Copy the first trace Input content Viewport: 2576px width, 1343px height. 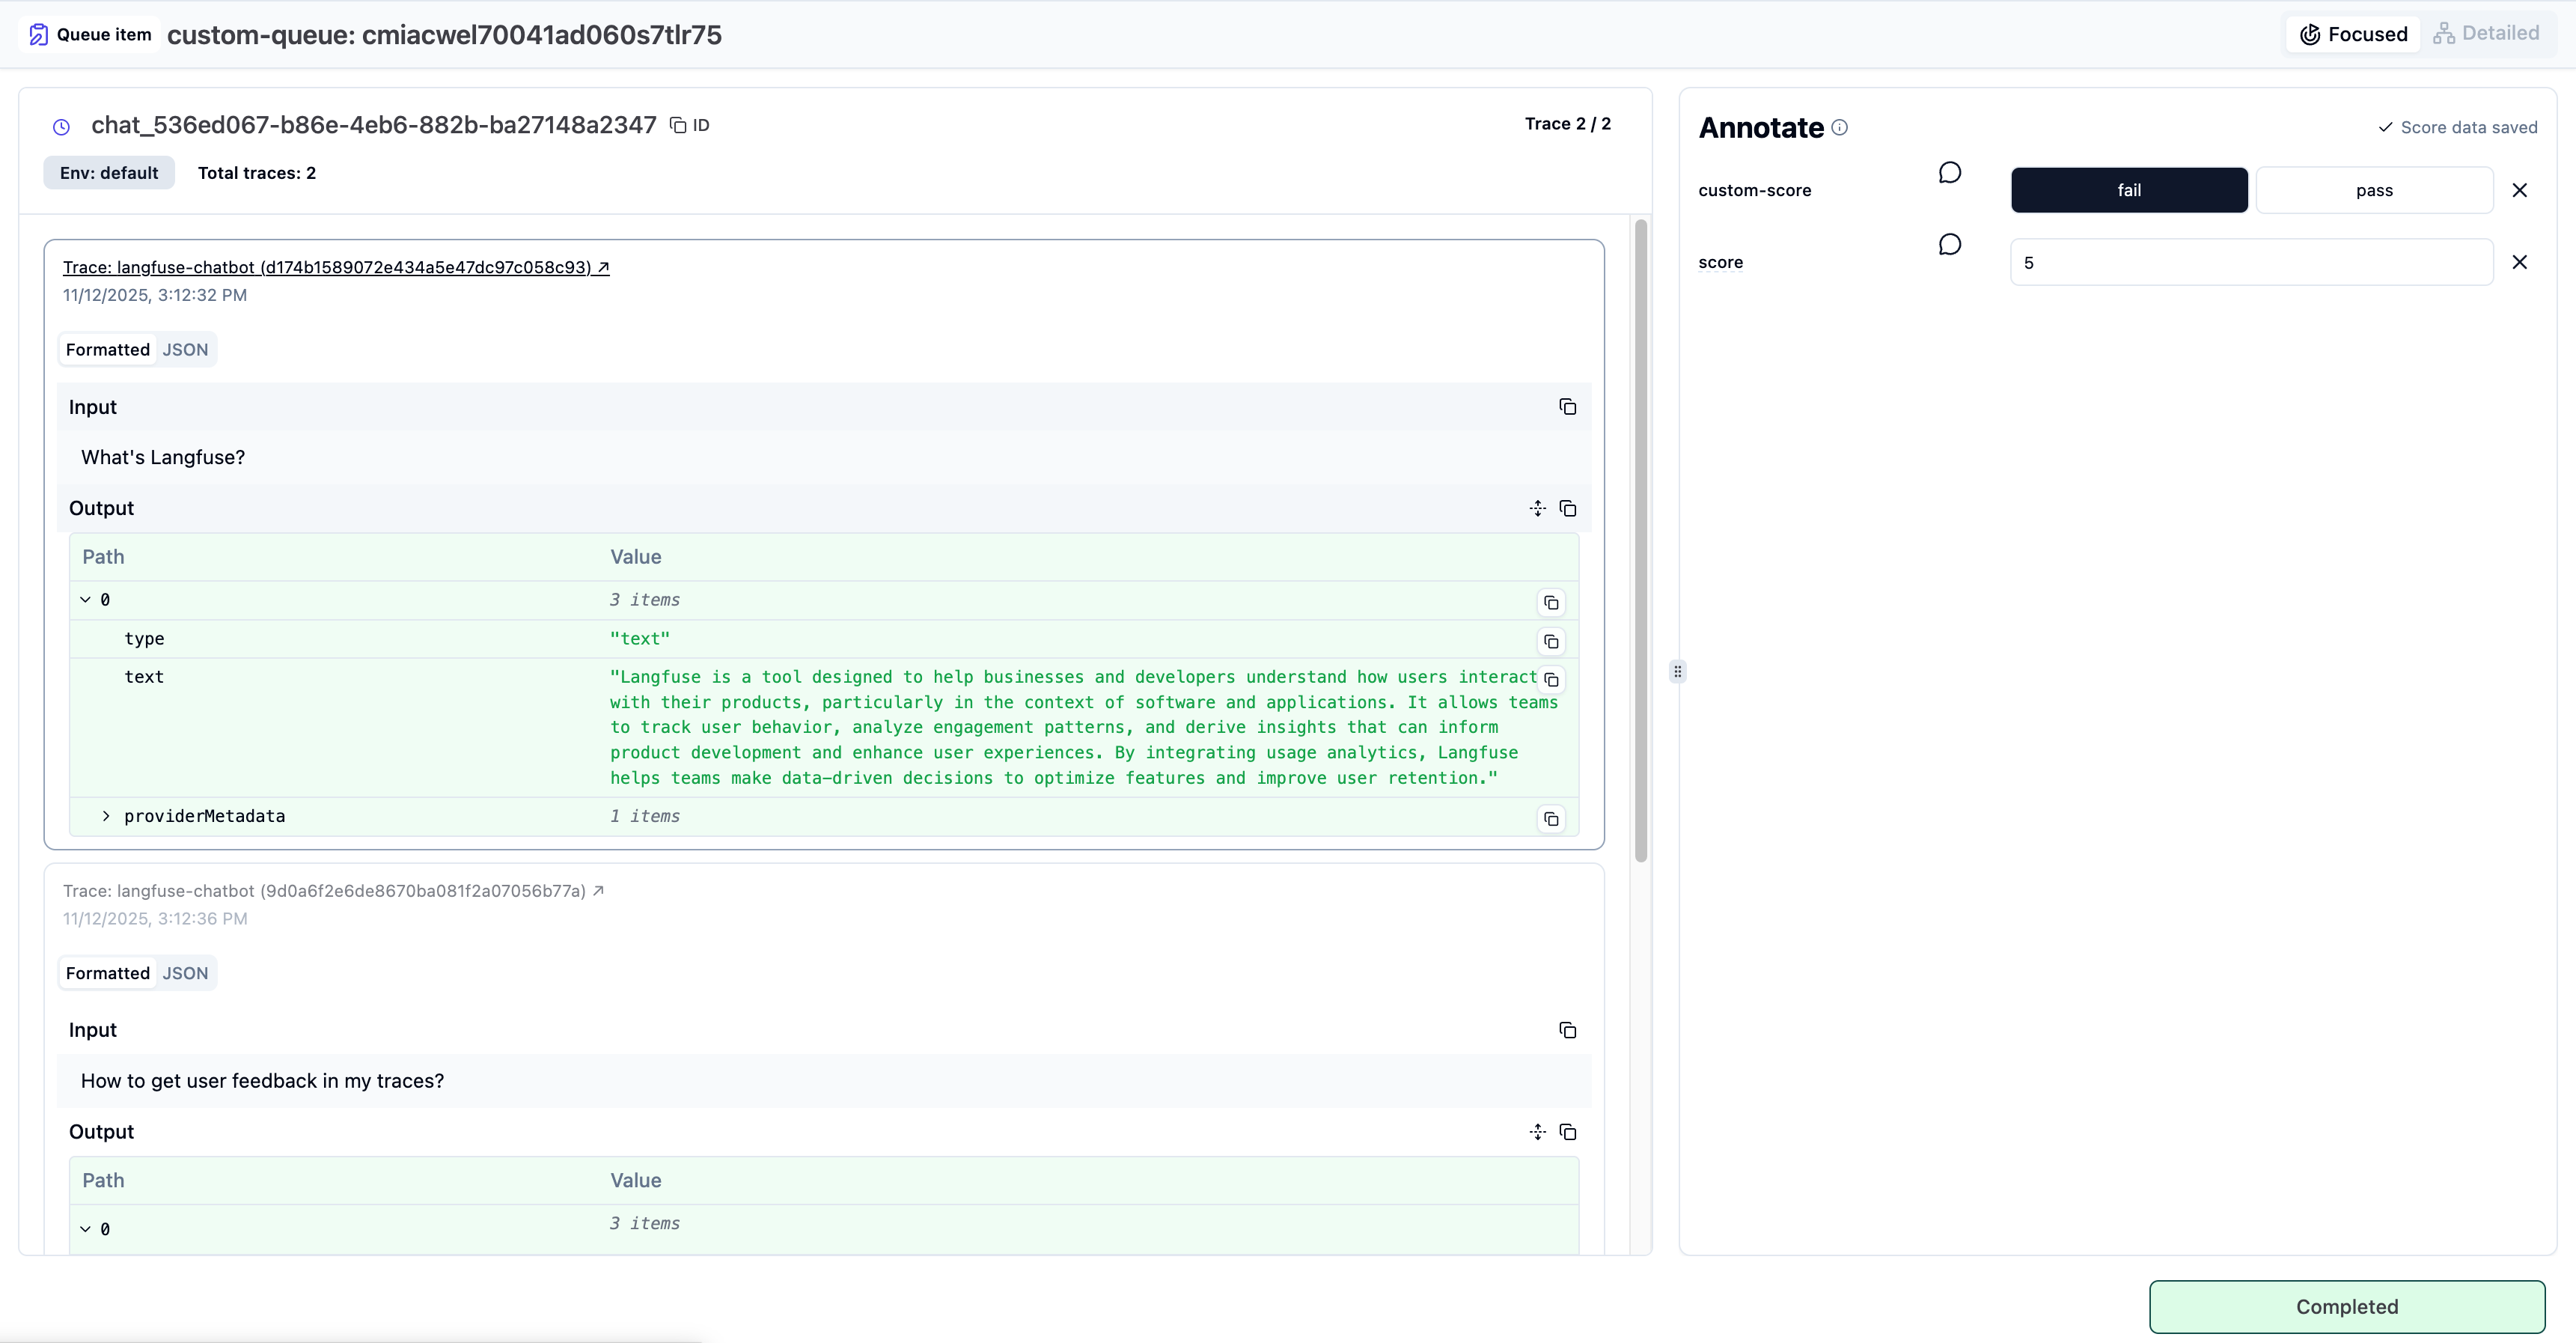(x=1567, y=407)
